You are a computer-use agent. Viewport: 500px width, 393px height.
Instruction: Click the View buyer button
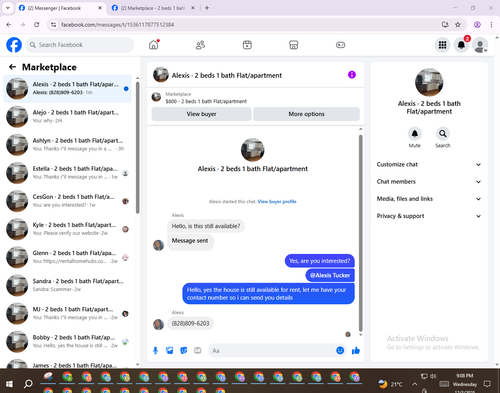[x=201, y=114]
